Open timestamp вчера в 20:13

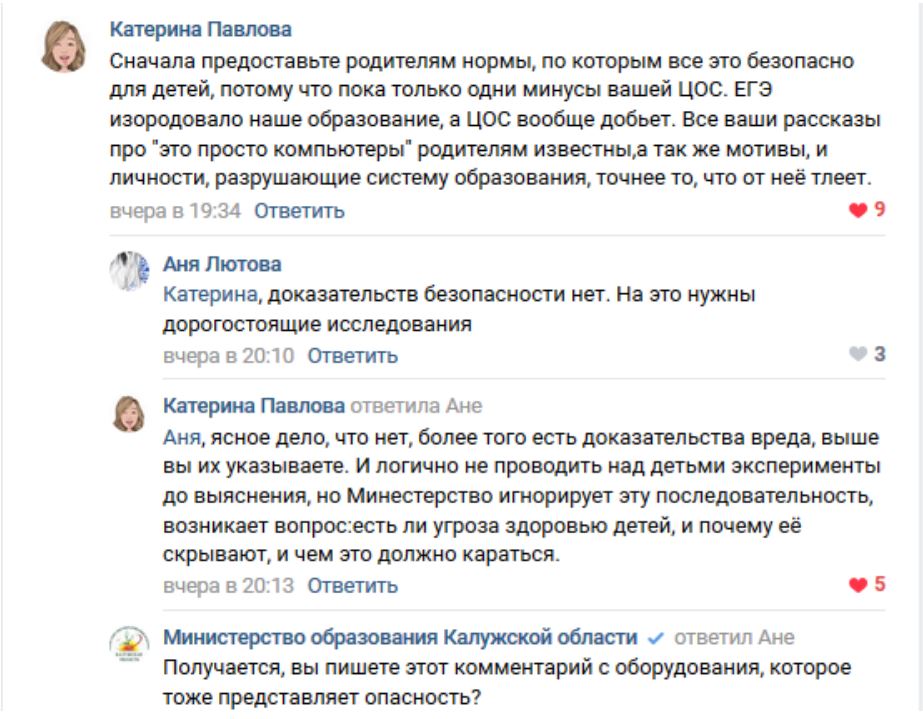pyautogui.click(x=228, y=585)
